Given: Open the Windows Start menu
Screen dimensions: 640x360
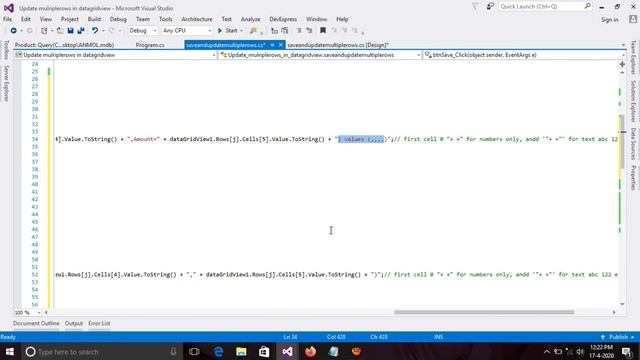Looking at the screenshot, I should point(10,351).
